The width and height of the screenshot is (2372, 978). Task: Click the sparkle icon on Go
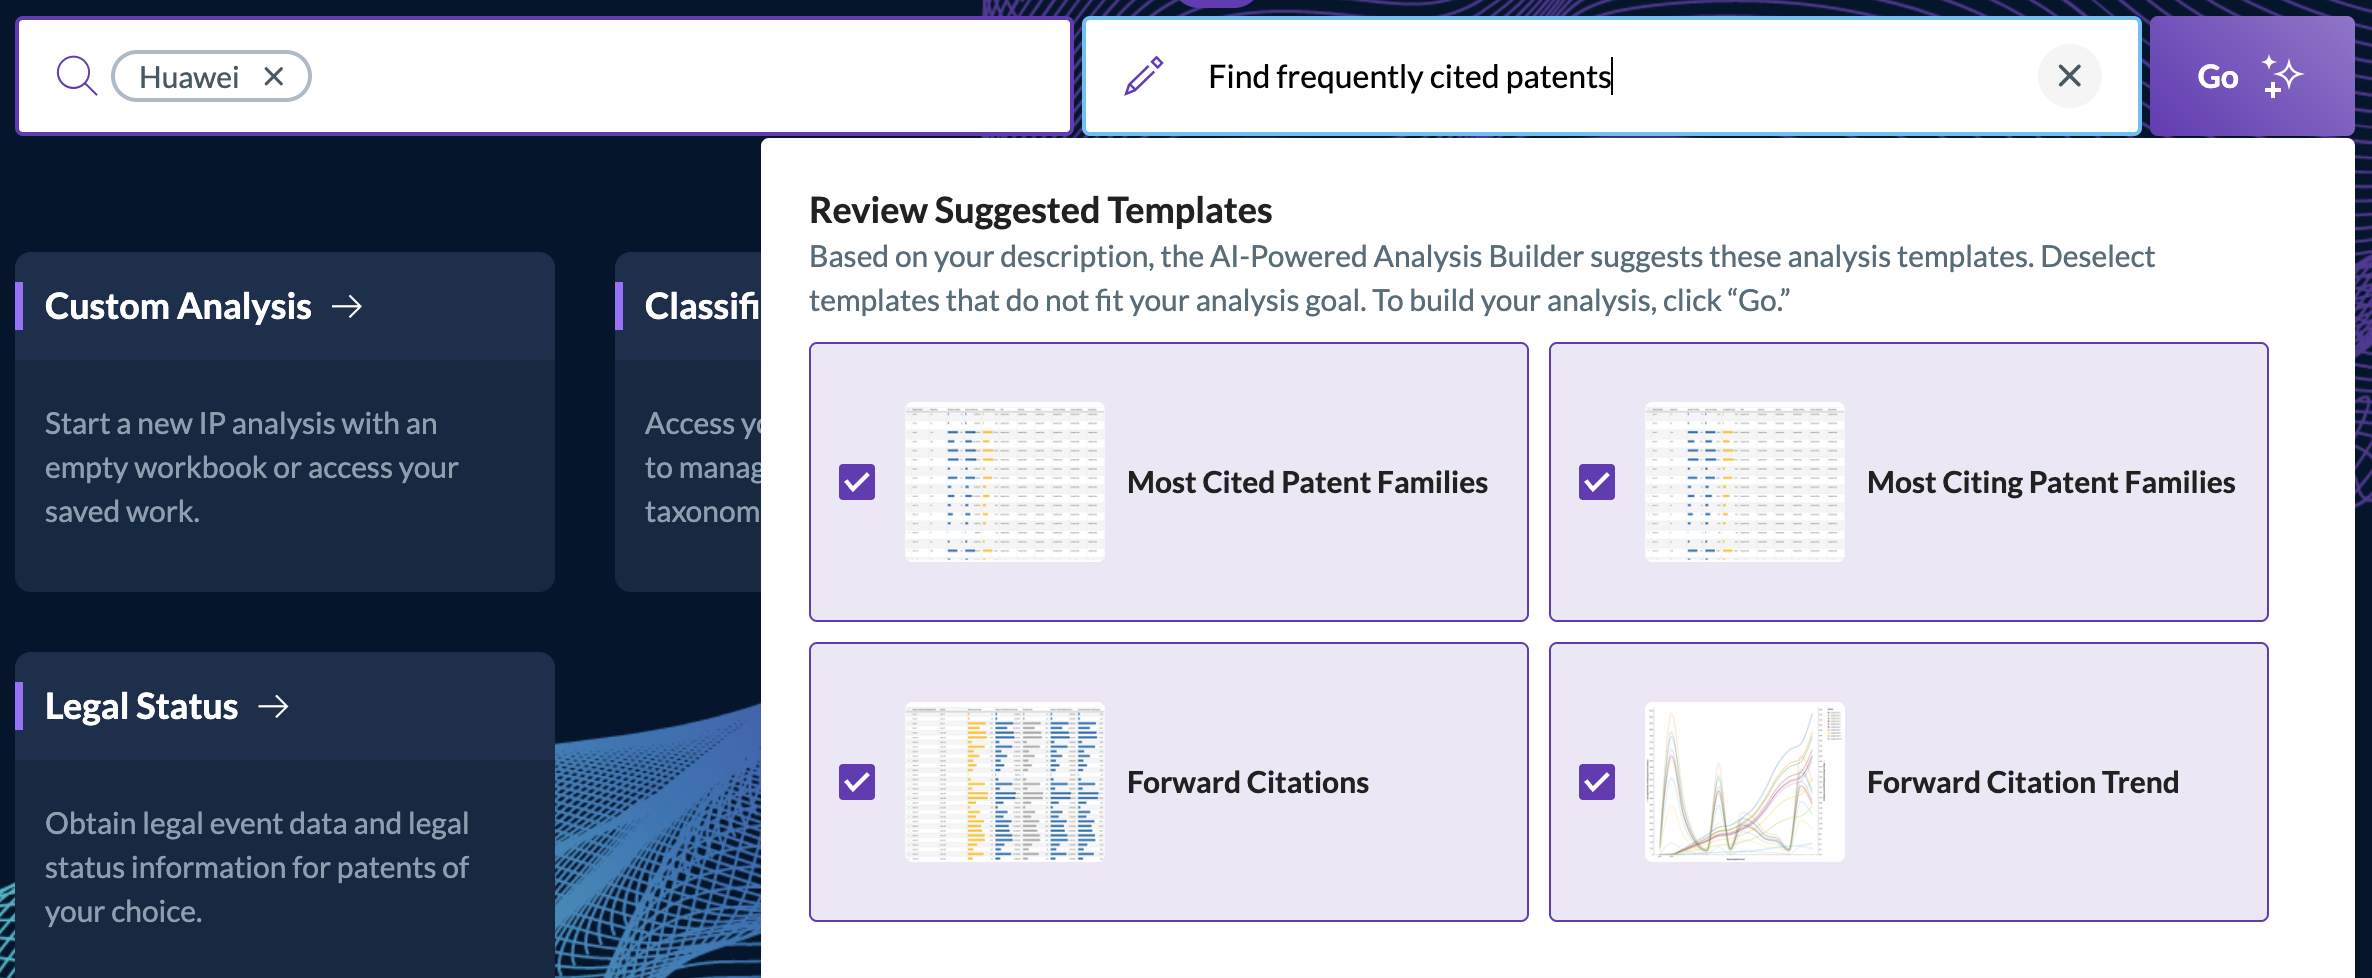click(2282, 76)
